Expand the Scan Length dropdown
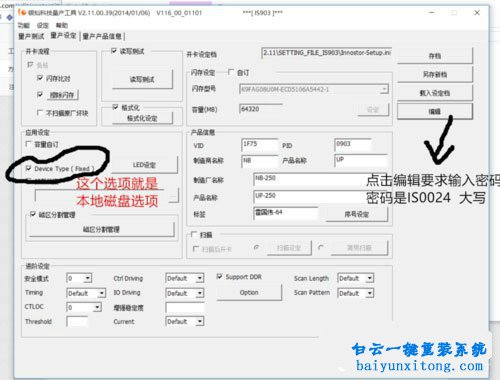Screen dimensions: 500x380 click(370, 278)
